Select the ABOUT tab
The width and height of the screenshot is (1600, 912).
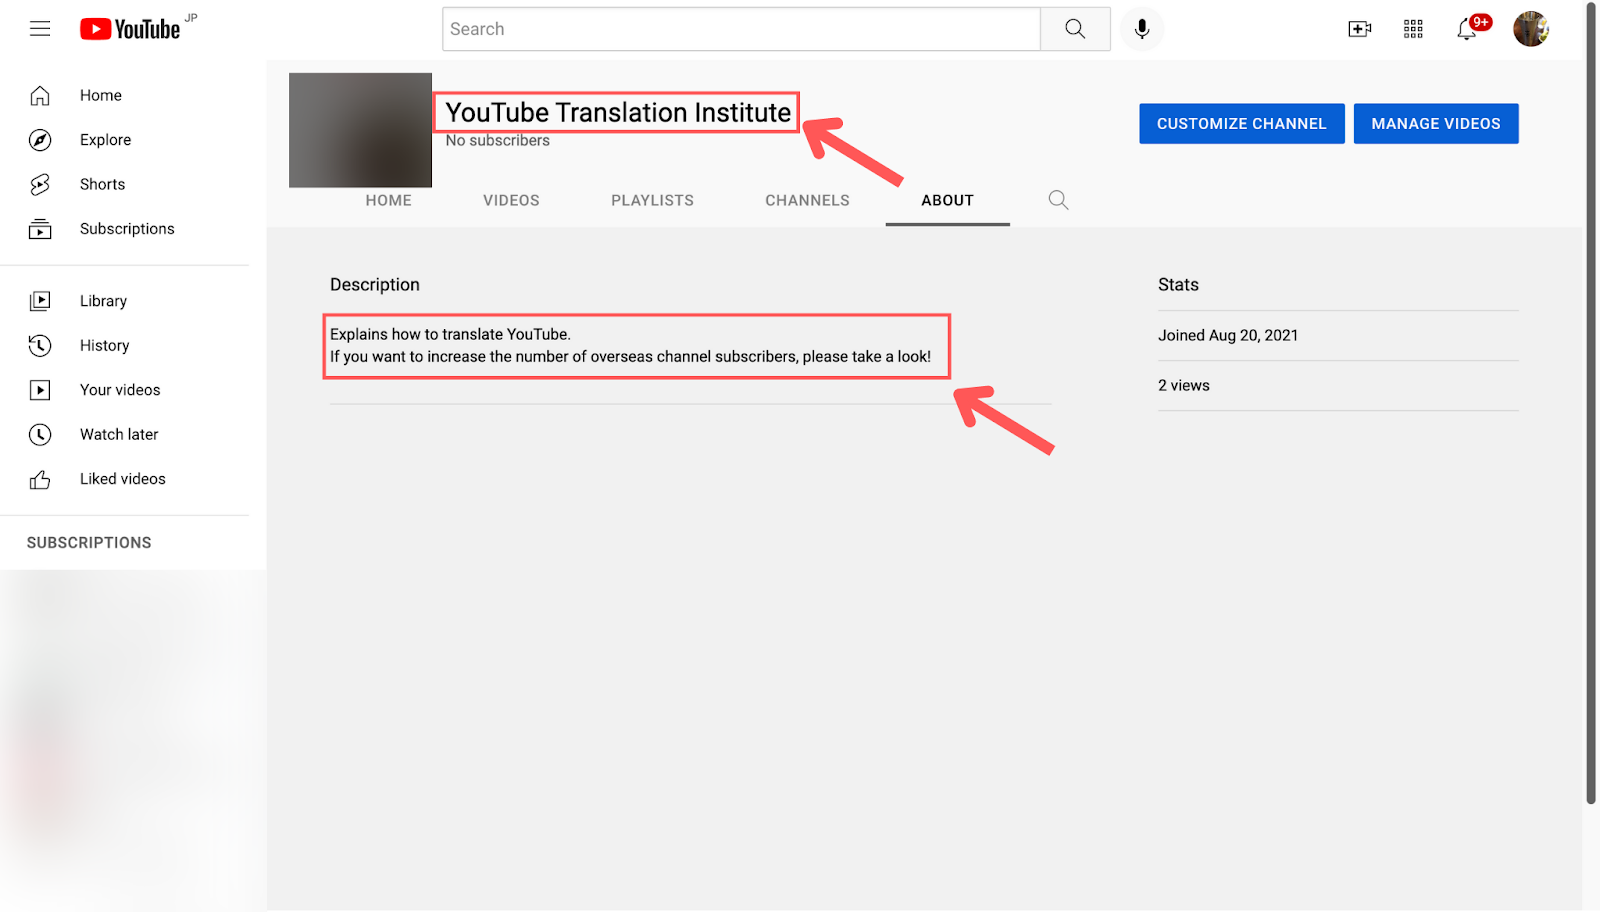947,200
